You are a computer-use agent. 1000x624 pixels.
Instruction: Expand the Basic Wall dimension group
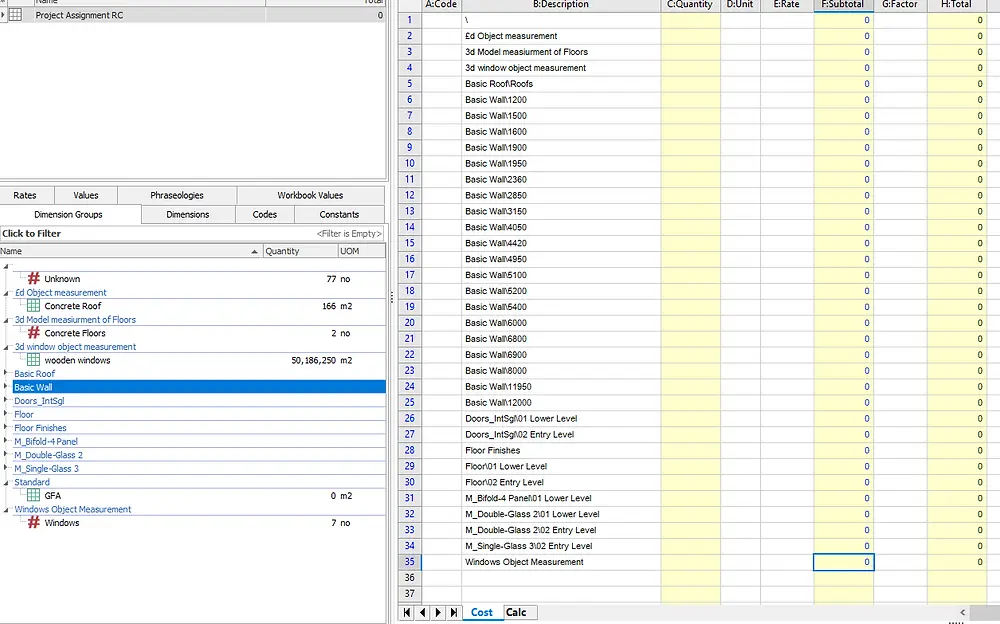click(5, 387)
